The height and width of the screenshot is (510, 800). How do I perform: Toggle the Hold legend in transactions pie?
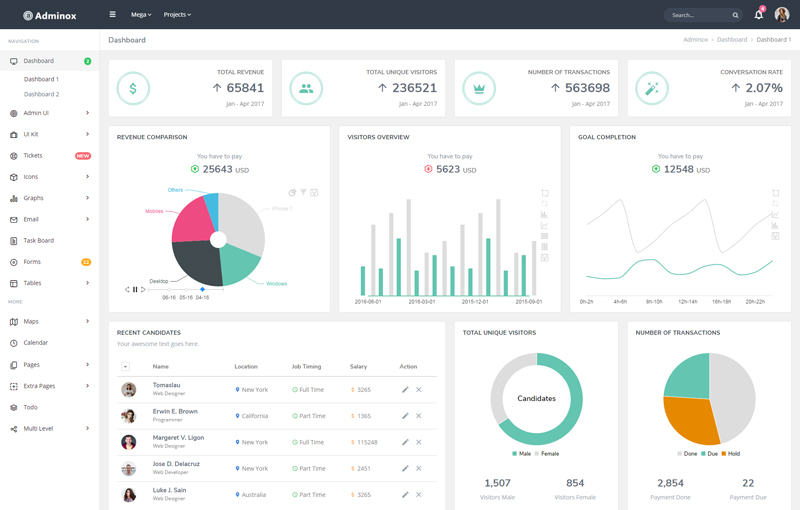point(729,454)
